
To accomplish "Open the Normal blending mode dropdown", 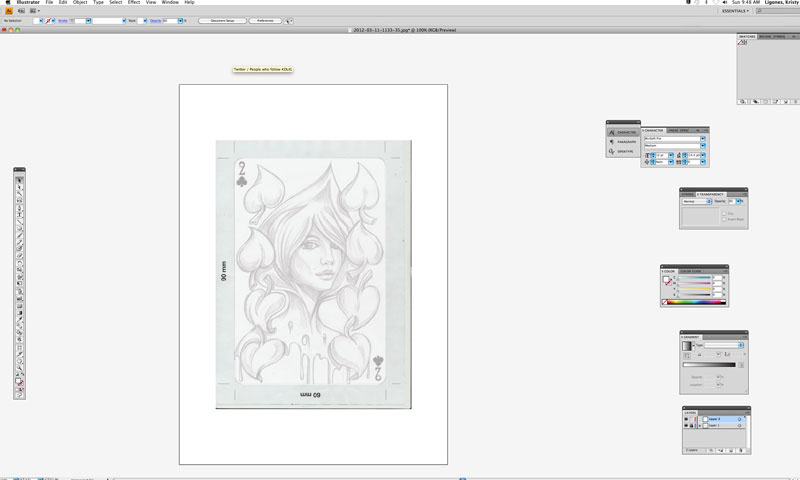I will coord(697,201).
